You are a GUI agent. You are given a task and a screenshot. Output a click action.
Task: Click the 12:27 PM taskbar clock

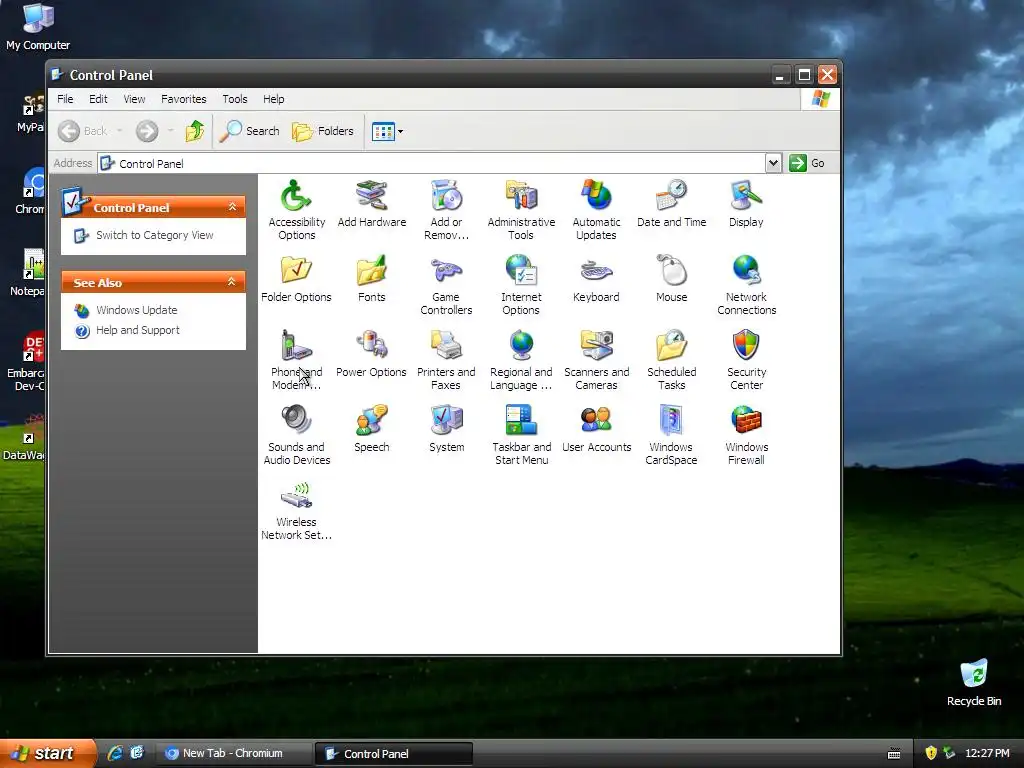coord(987,753)
